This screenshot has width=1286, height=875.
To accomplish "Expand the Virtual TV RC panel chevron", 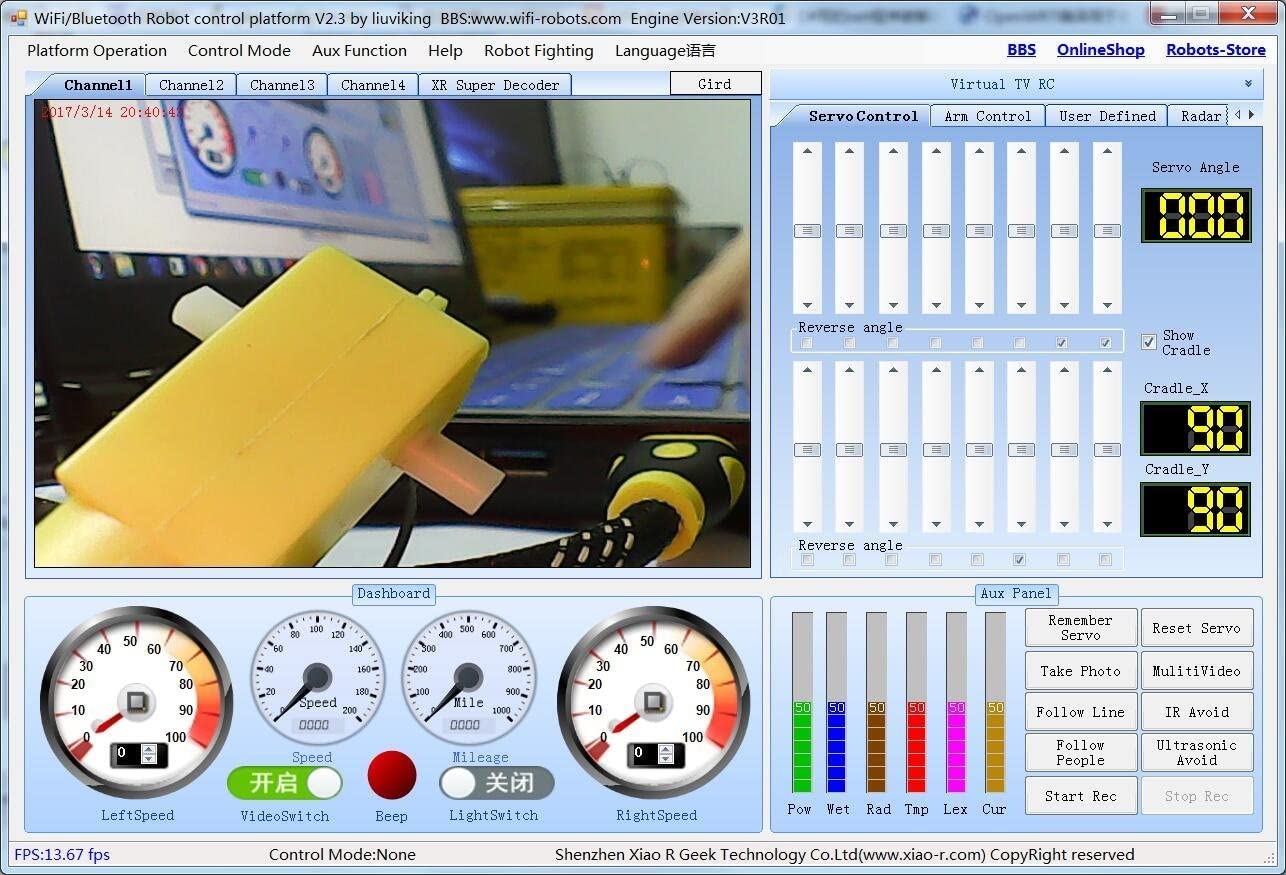I will 1248,84.
